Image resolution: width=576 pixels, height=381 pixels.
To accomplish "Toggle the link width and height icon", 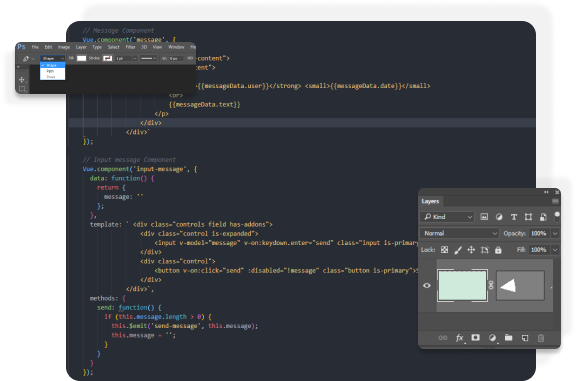I will (x=190, y=58).
